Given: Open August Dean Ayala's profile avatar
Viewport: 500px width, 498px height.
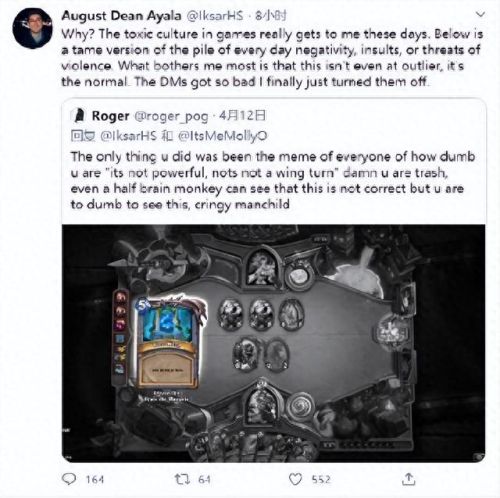Looking at the screenshot, I should (33, 28).
